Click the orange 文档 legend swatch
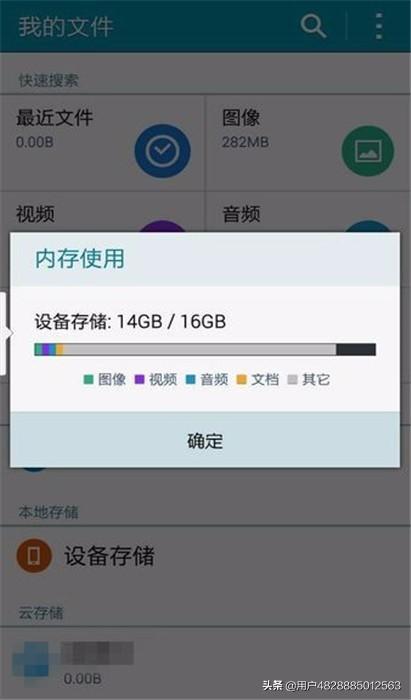411x700 pixels. [241, 379]
